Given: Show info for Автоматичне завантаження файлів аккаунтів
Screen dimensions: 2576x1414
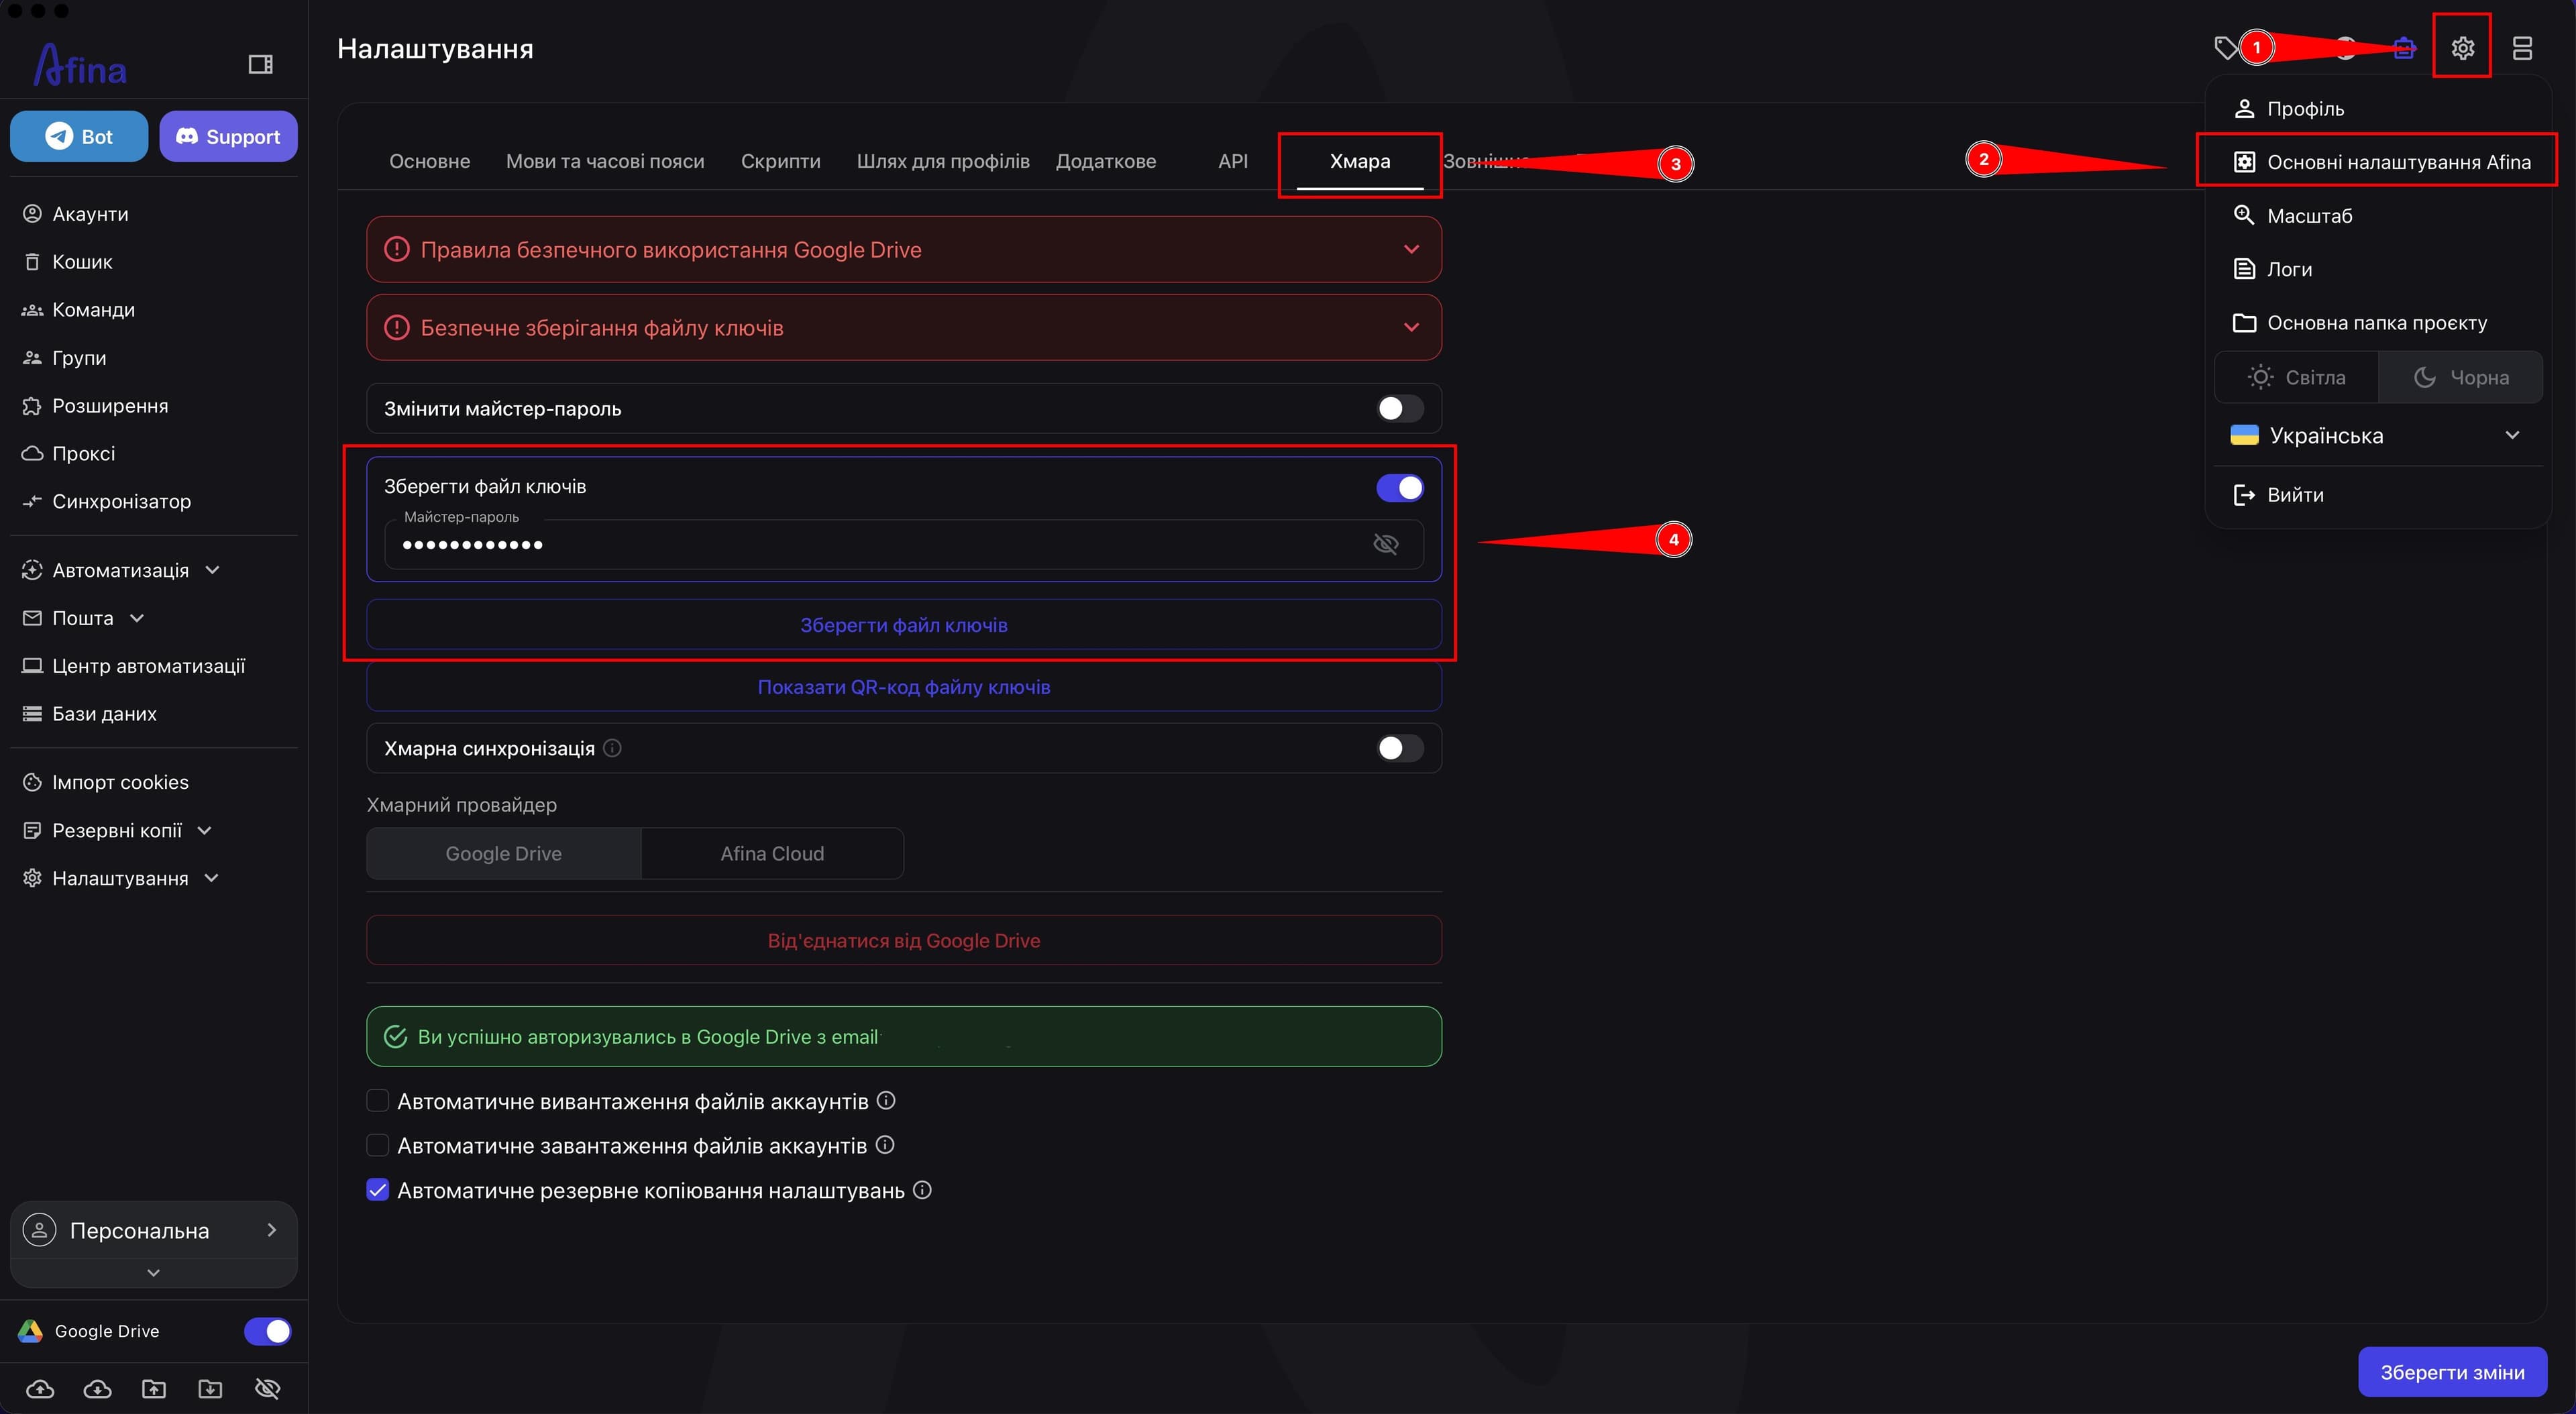Looking at the screenshot, I should pos(885,1145).
